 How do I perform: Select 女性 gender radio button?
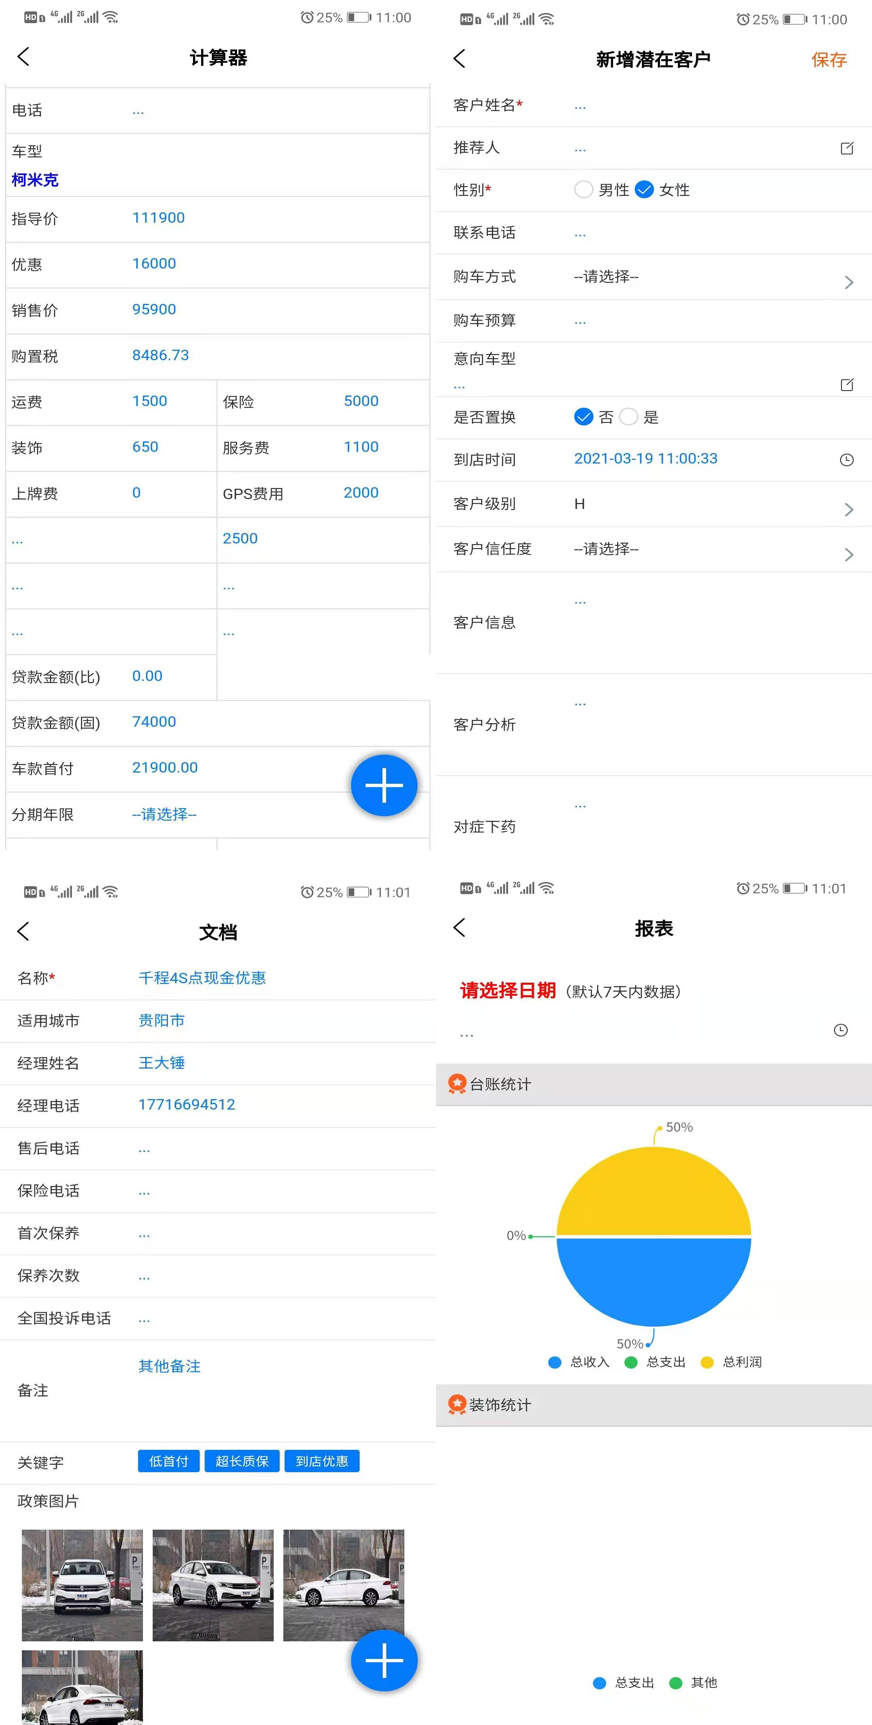(x=645, y=189)
